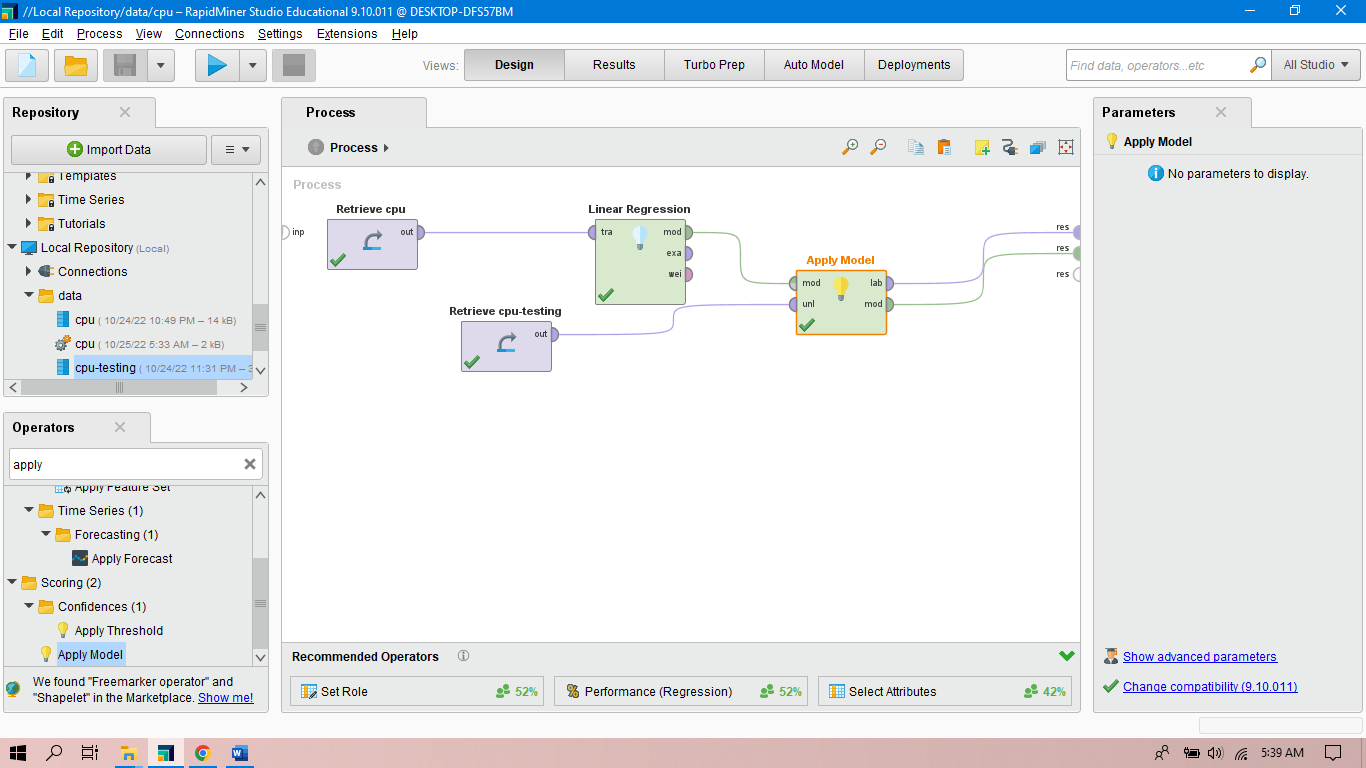The height and width of the screenshot is (768, 1366).
Task: Click the Import Data button
Action: click(x=108, y=149)
